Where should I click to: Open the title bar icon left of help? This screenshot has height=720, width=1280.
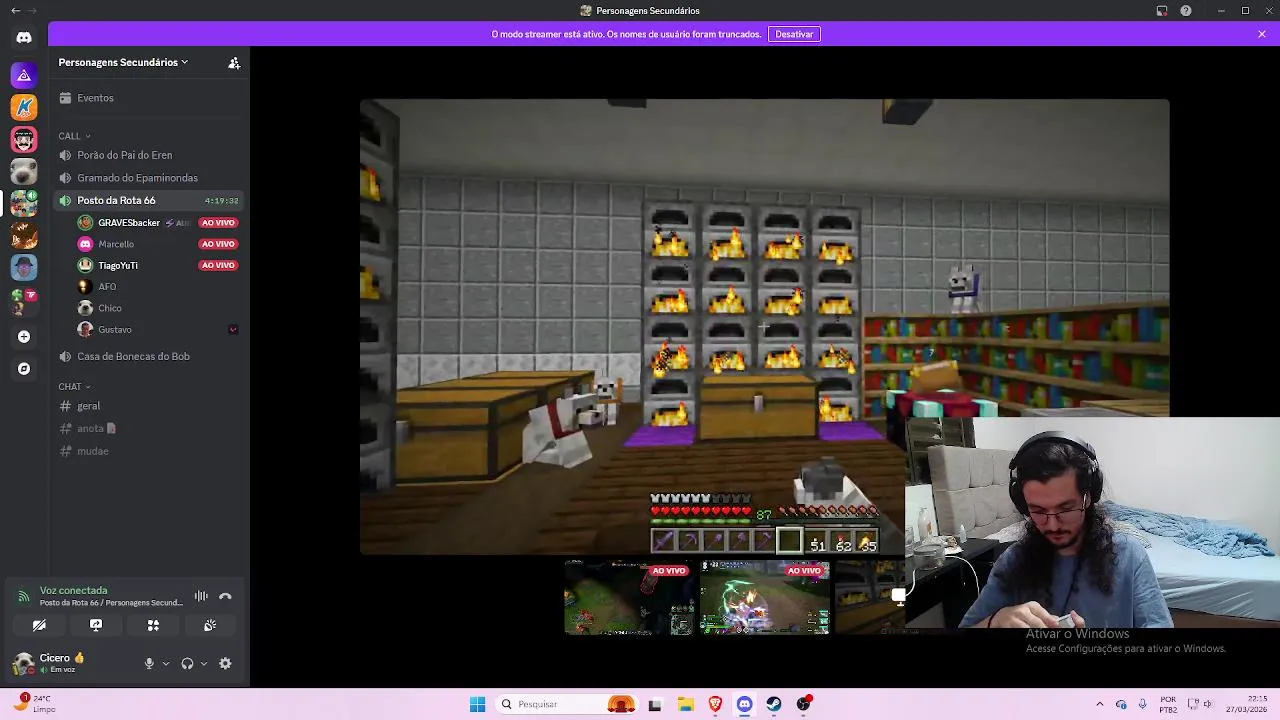click(1162, 10)
